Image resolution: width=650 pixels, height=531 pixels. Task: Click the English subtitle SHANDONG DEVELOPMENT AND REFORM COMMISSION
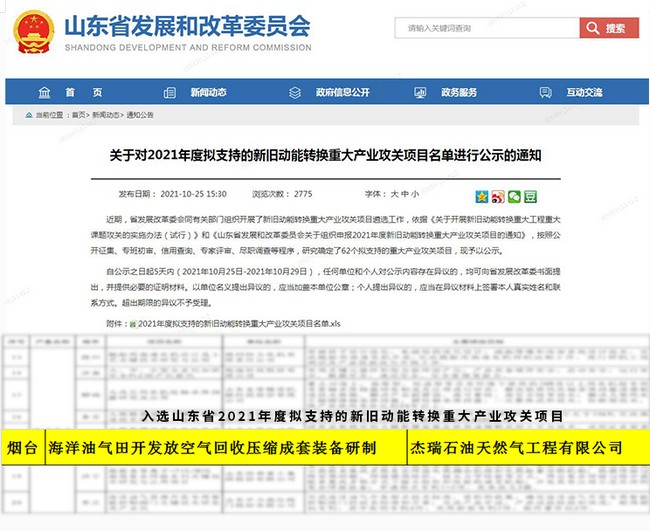point(188,48)
